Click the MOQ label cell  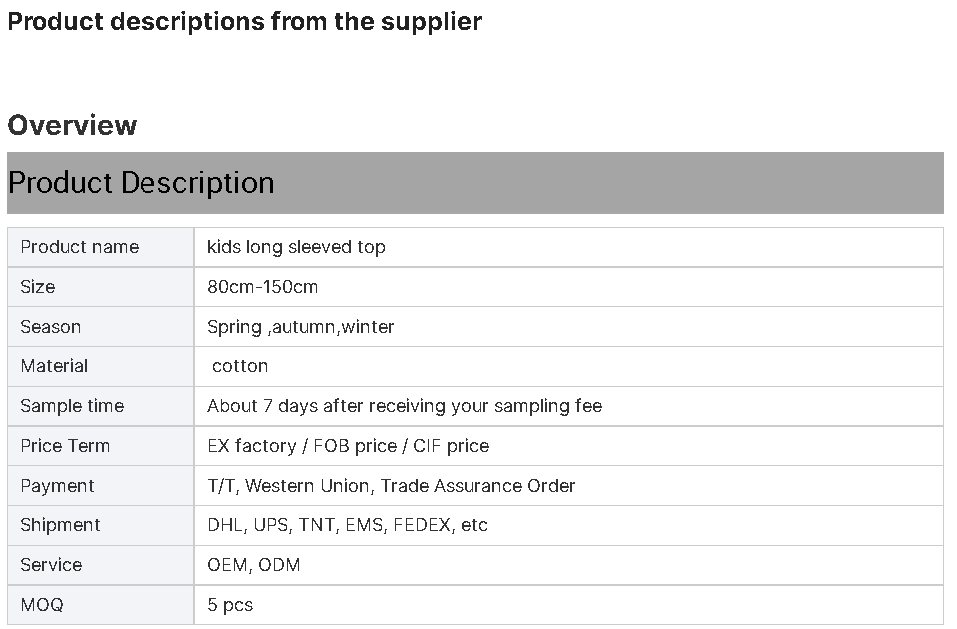(x=101, y=605)
